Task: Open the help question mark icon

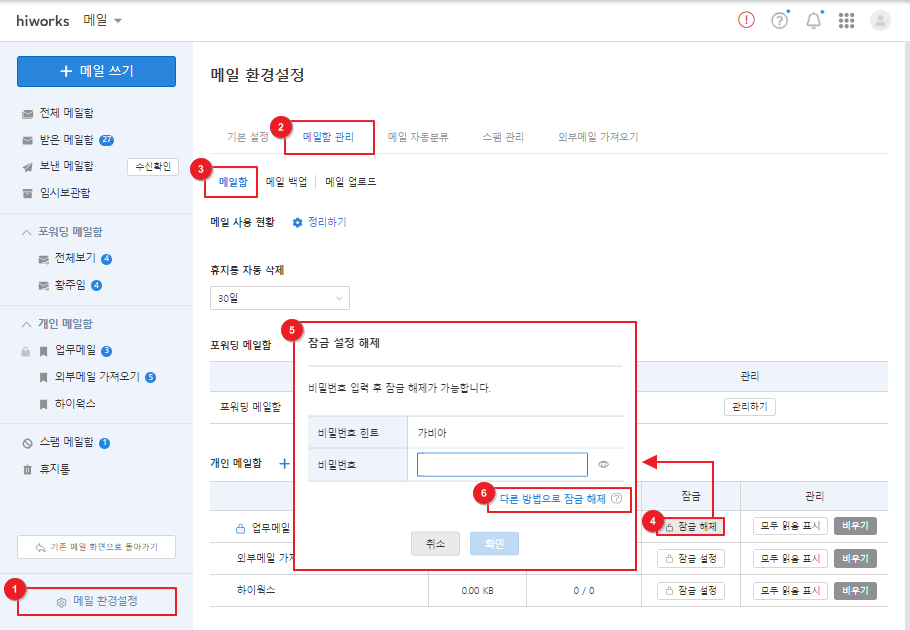Action: coord(780,21)
